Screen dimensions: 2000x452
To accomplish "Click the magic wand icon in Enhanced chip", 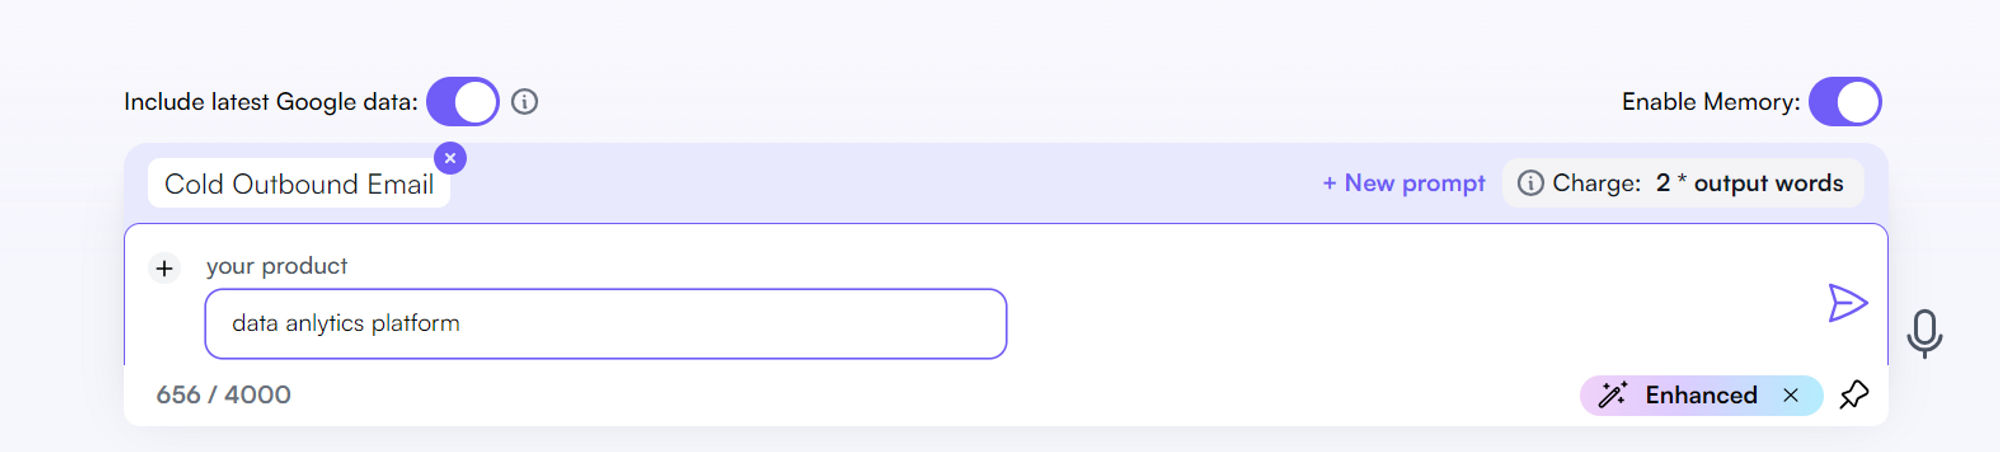I will 1612,395.
